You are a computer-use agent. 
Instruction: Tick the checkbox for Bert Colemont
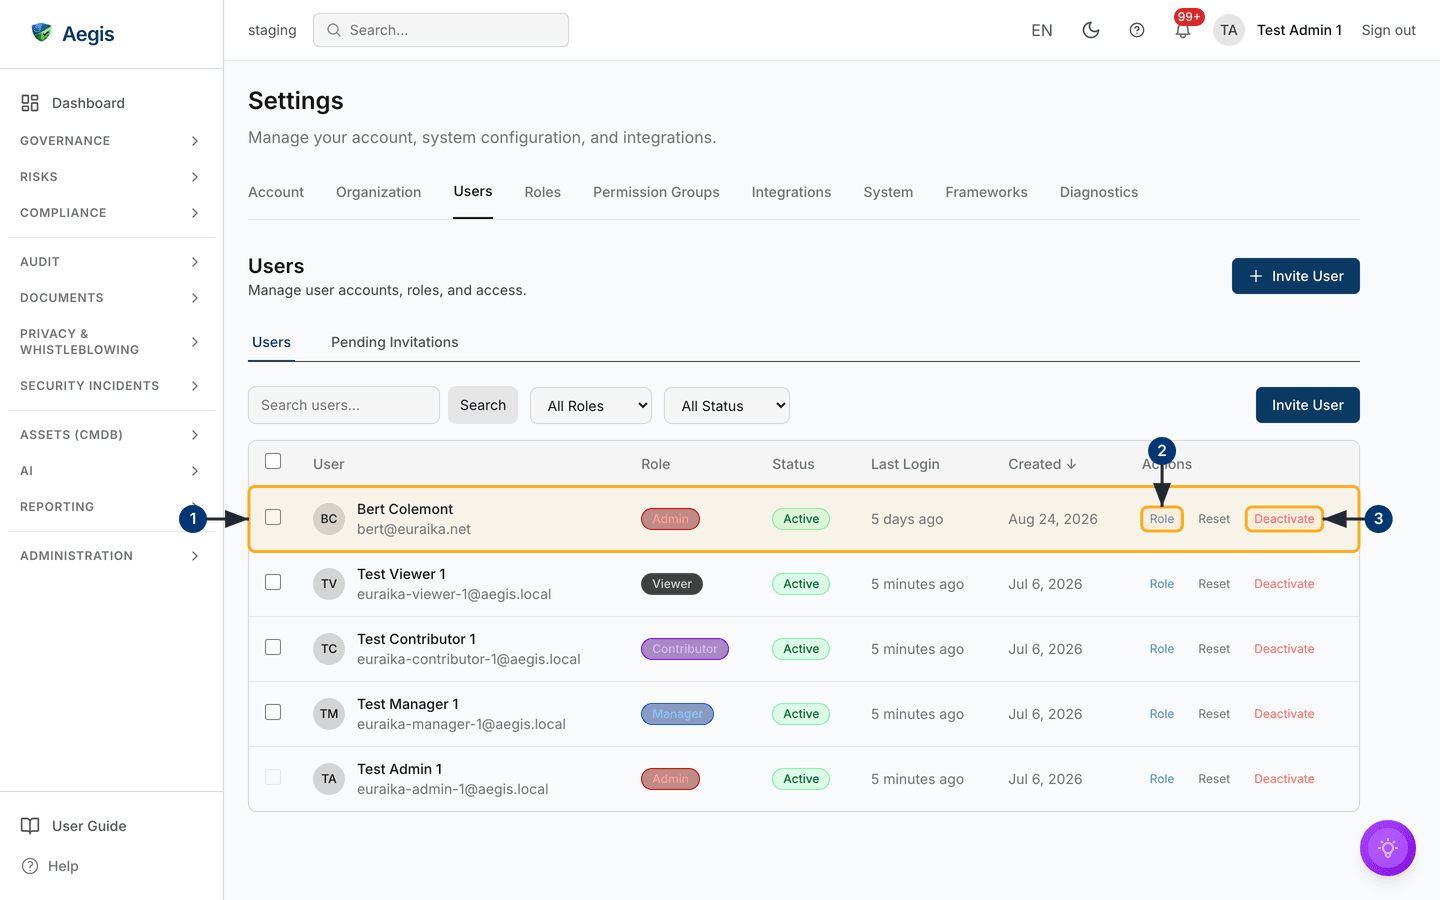pos(273,517)
